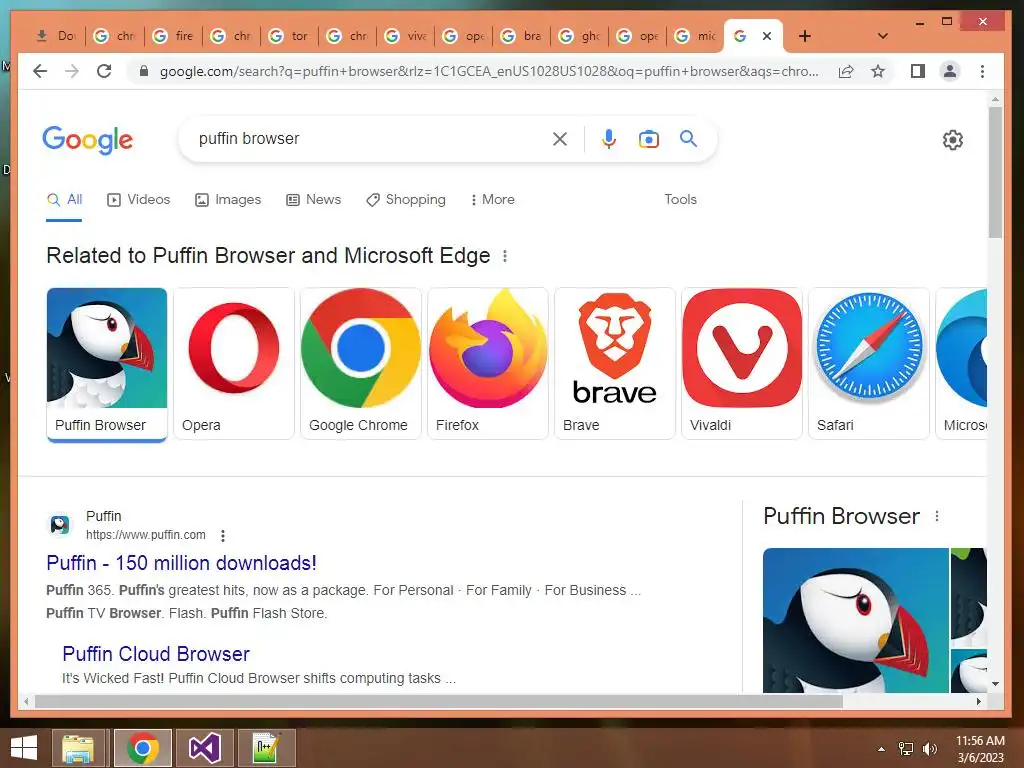Image resolution: width=1024 pixels, height=768 pixels.
Task: Select the News filter
Action: [x=313, y=199]
